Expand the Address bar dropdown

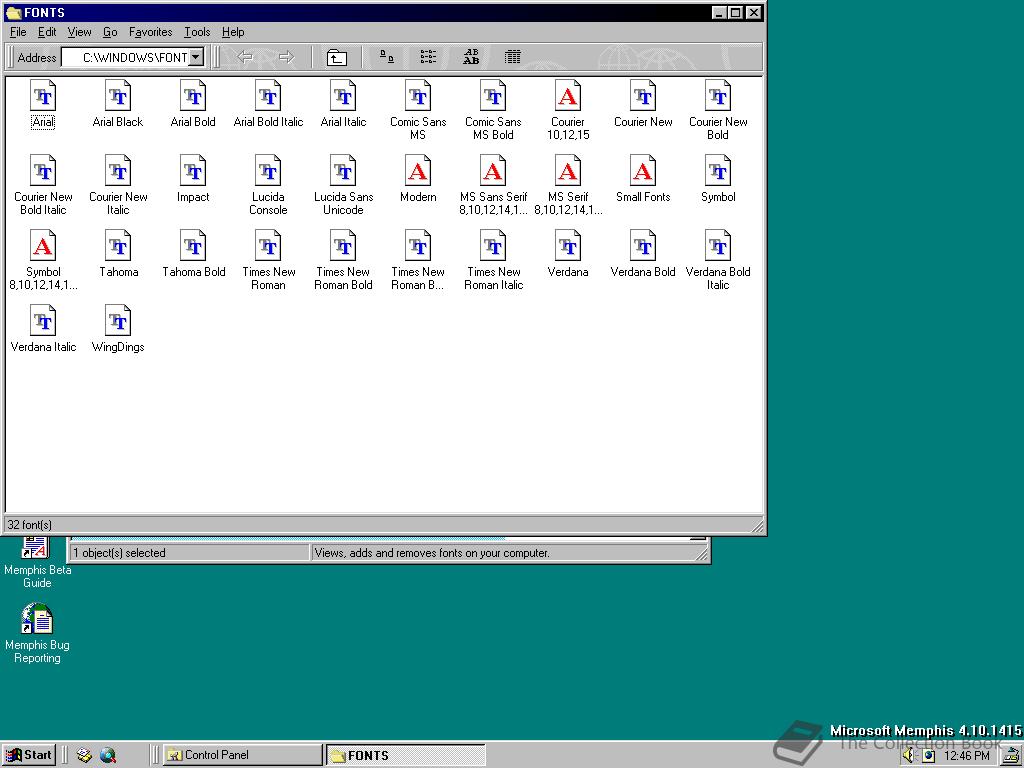pos(196,57)
